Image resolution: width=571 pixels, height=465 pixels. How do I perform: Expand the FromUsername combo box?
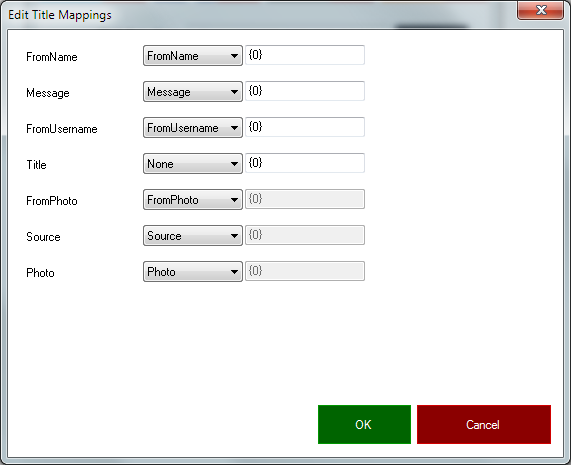(193, 128)
